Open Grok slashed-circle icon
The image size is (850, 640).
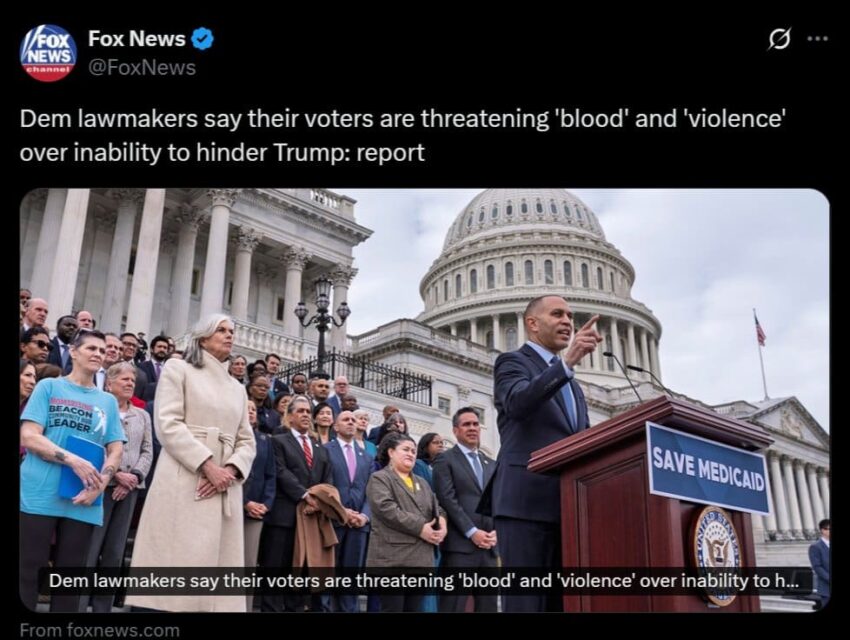[x=779, y=39]
